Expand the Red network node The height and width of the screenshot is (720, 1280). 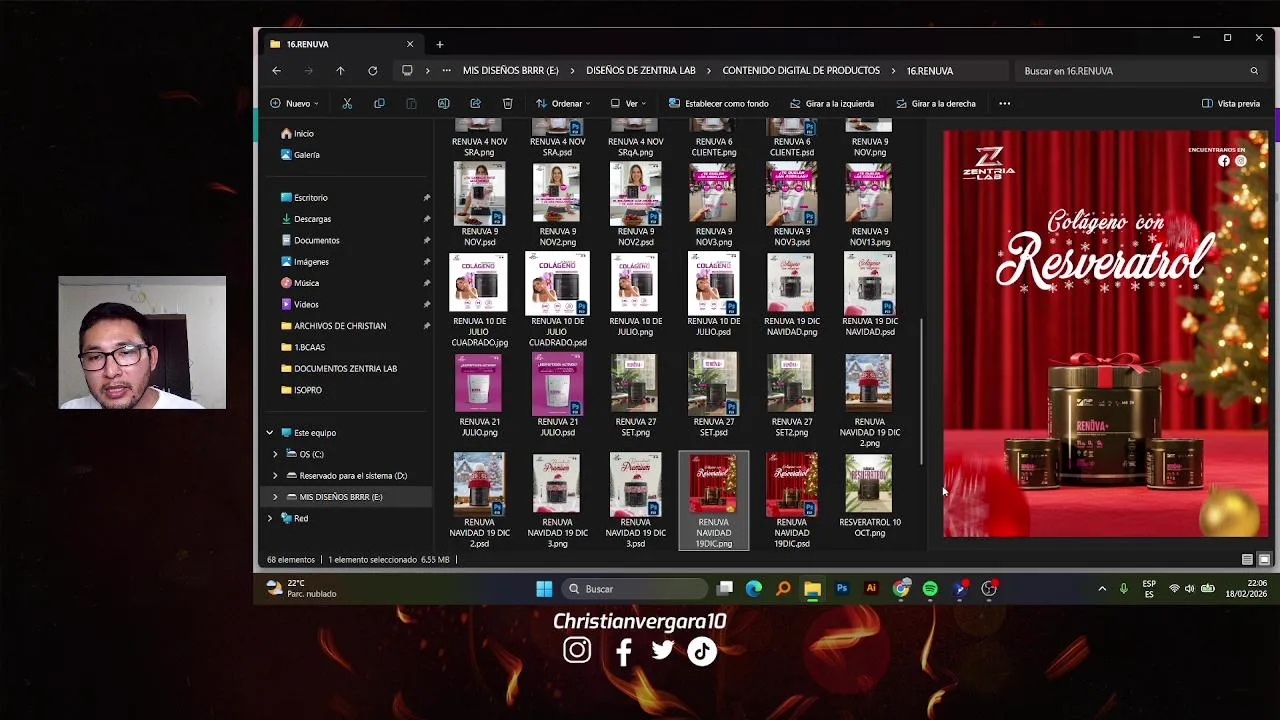tap(269, 519)
